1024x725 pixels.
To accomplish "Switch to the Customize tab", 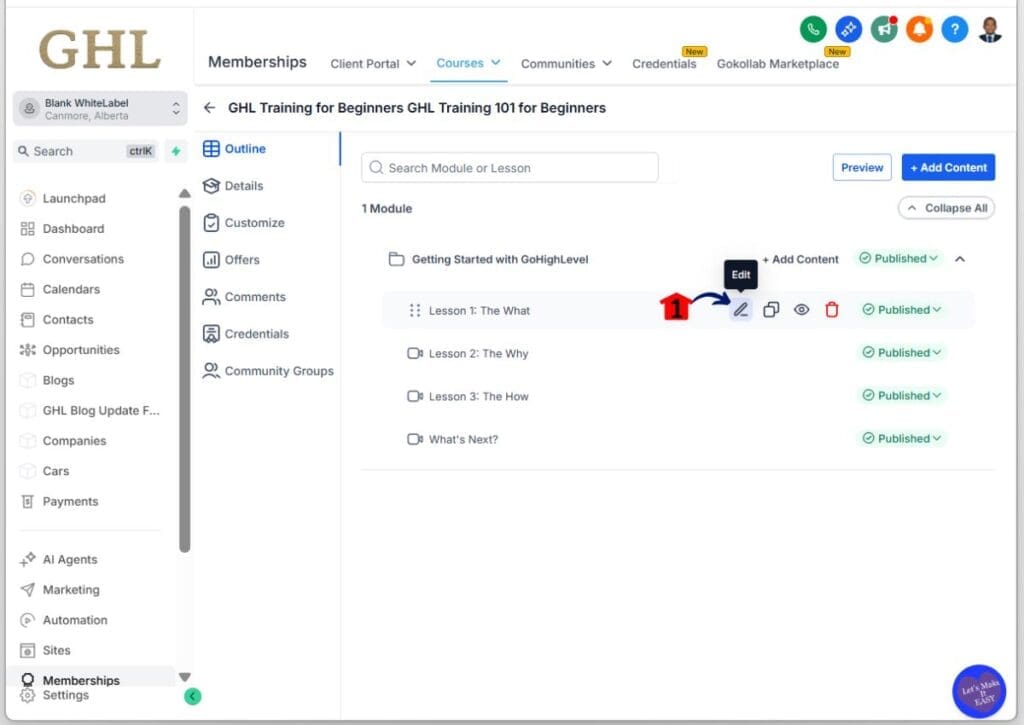I will (x=258, y=222).
